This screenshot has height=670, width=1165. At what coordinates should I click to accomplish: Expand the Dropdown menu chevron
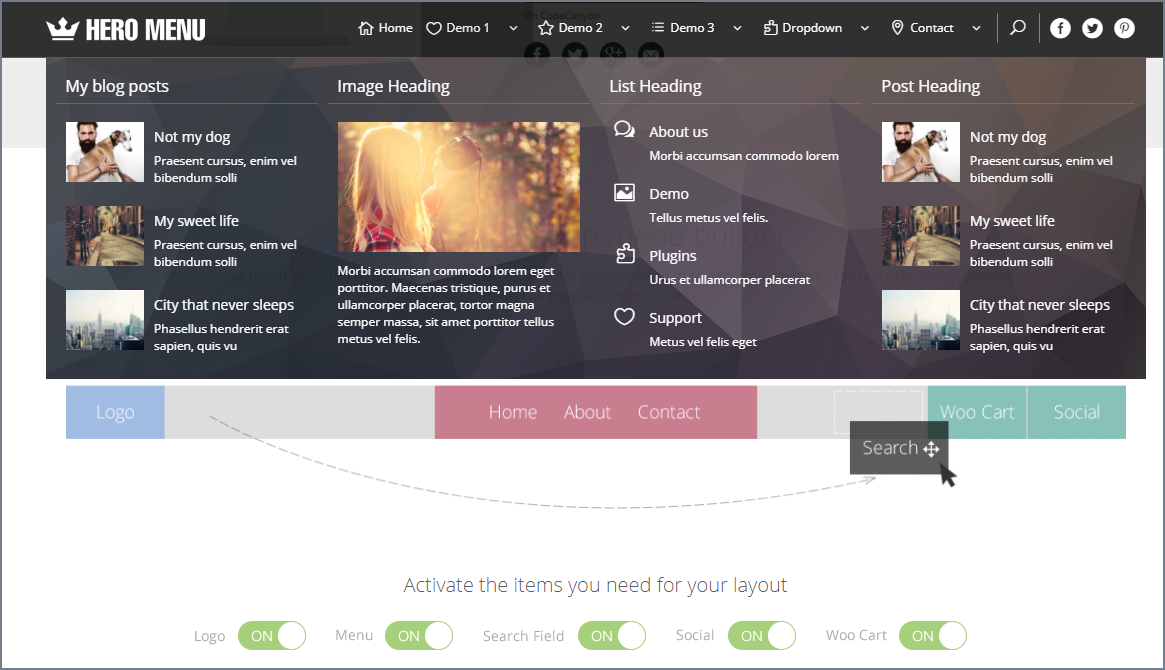[865, 28]
